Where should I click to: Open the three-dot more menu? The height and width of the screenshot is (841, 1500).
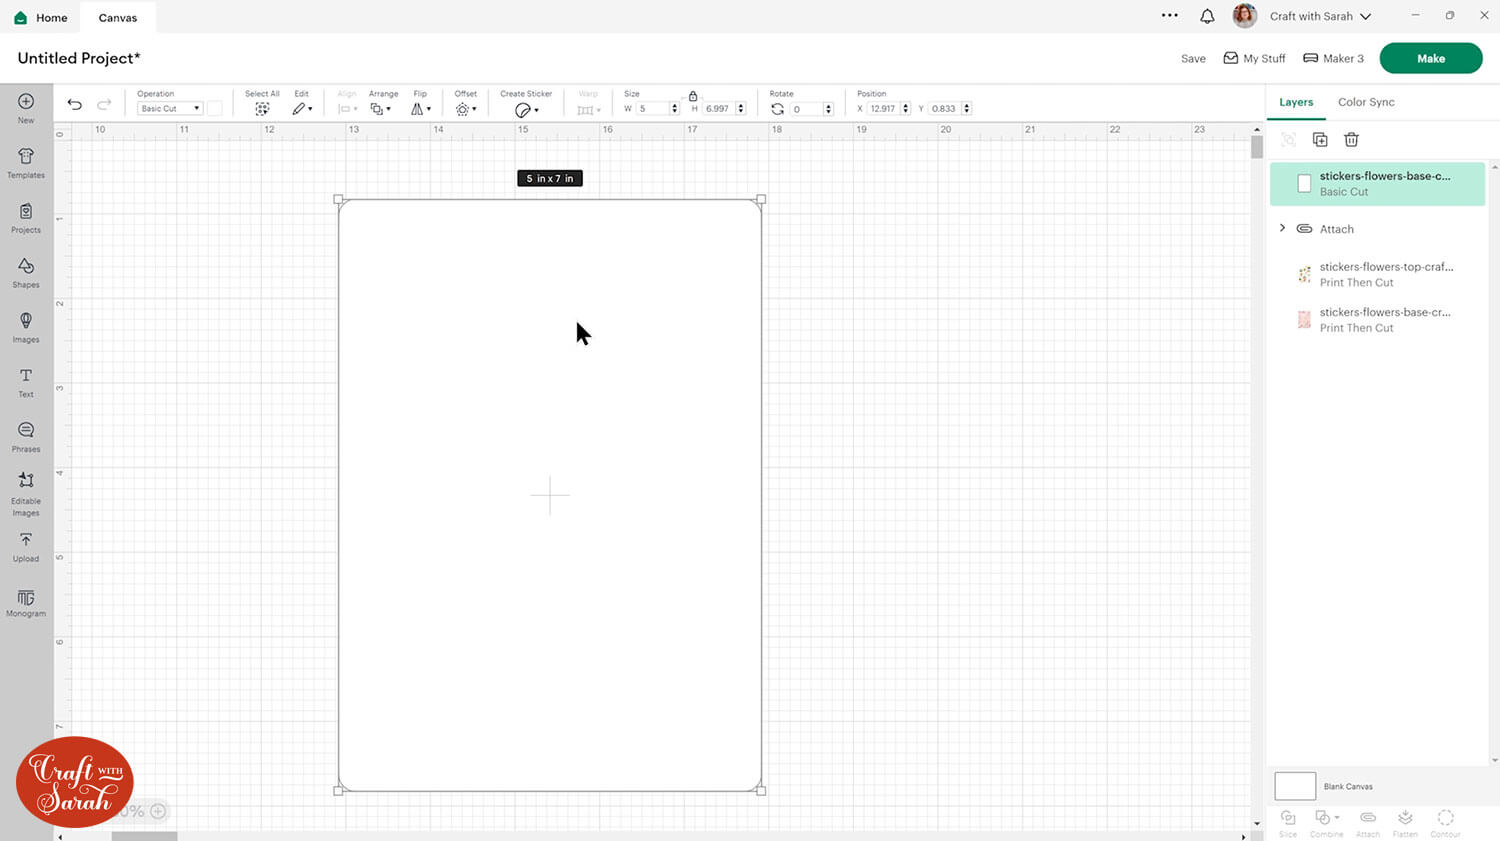pos(1169,16)
